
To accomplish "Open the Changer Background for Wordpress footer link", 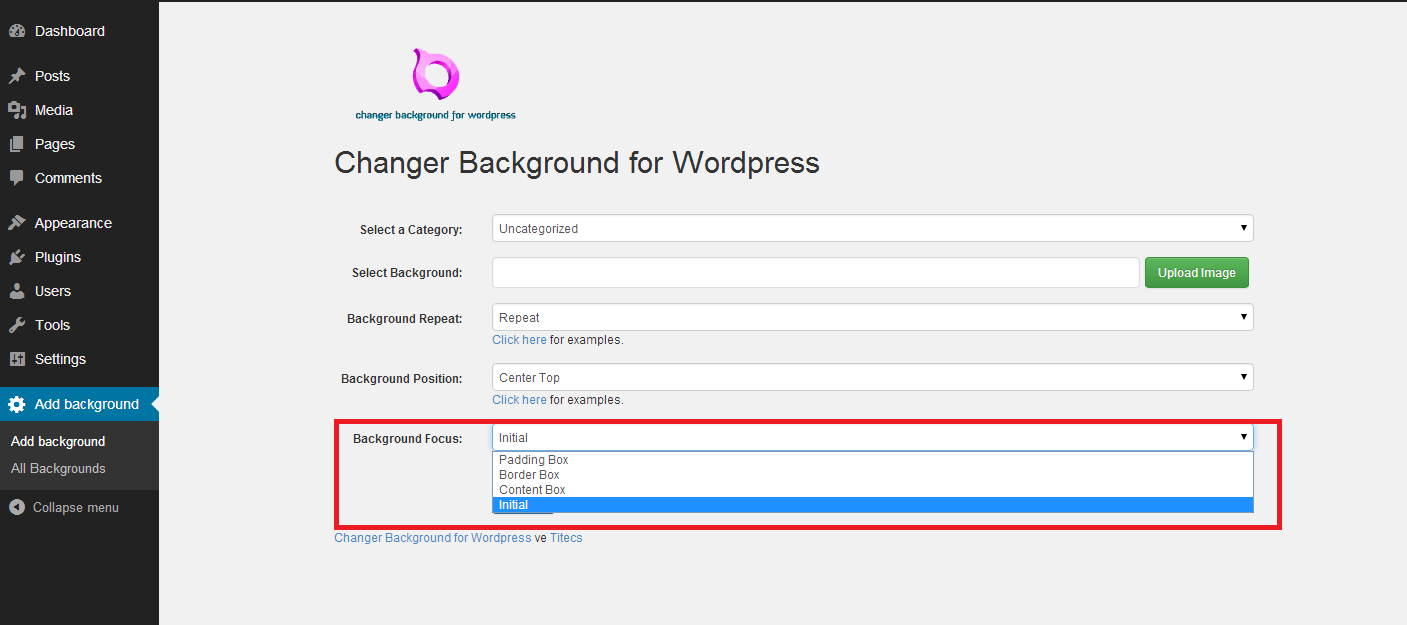I will 433,538.
